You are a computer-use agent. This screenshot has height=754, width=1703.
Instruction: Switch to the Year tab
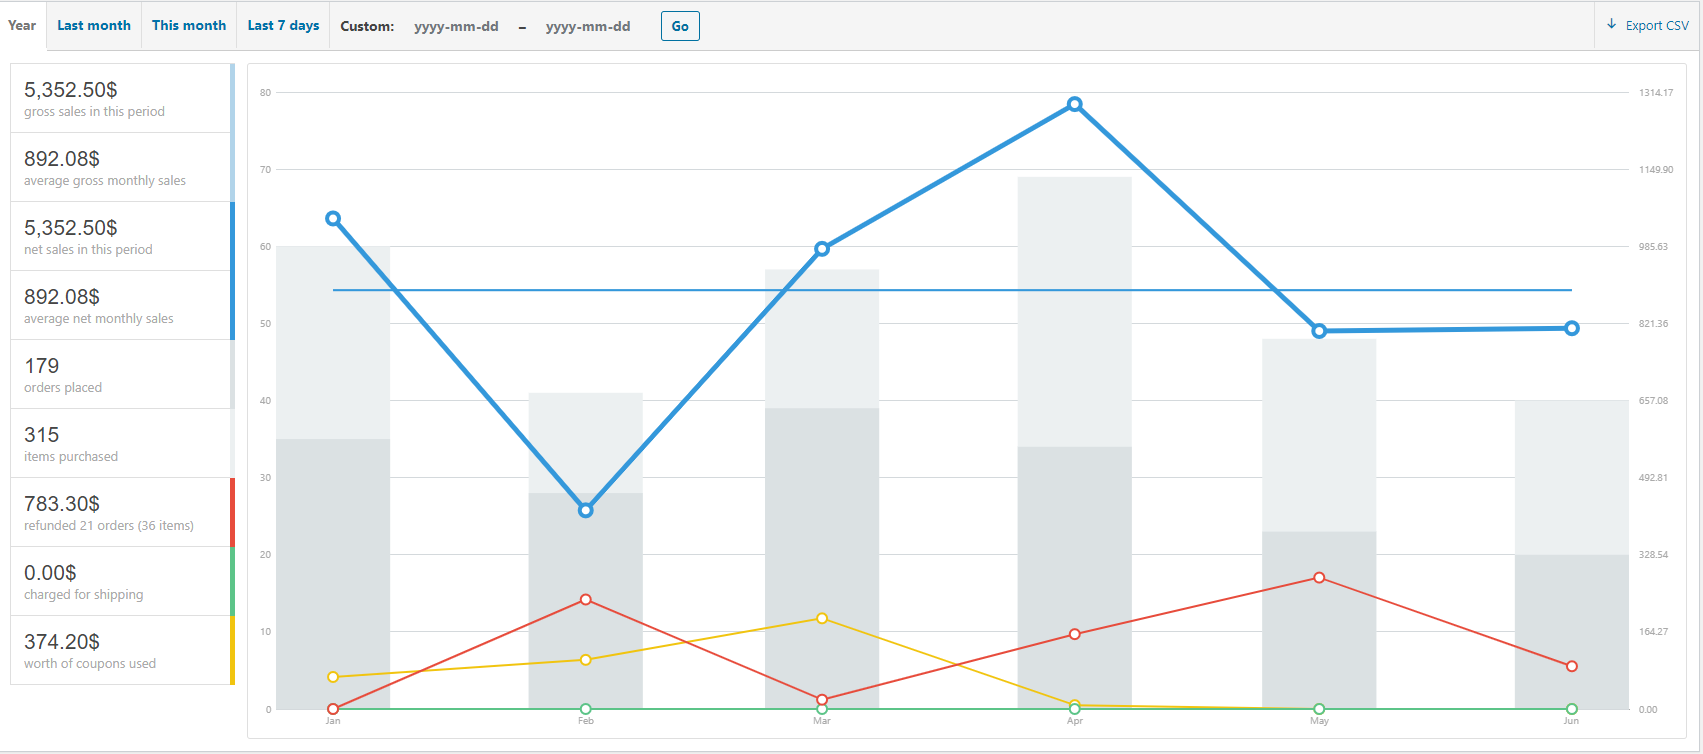pos(22,26)
